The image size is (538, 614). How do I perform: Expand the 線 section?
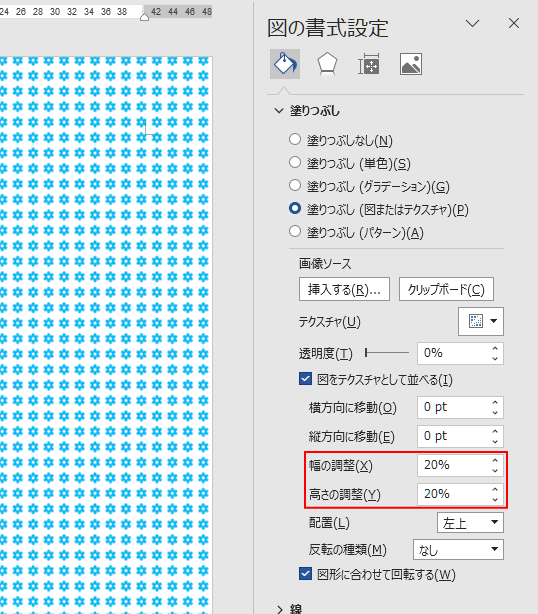(279, 609)
